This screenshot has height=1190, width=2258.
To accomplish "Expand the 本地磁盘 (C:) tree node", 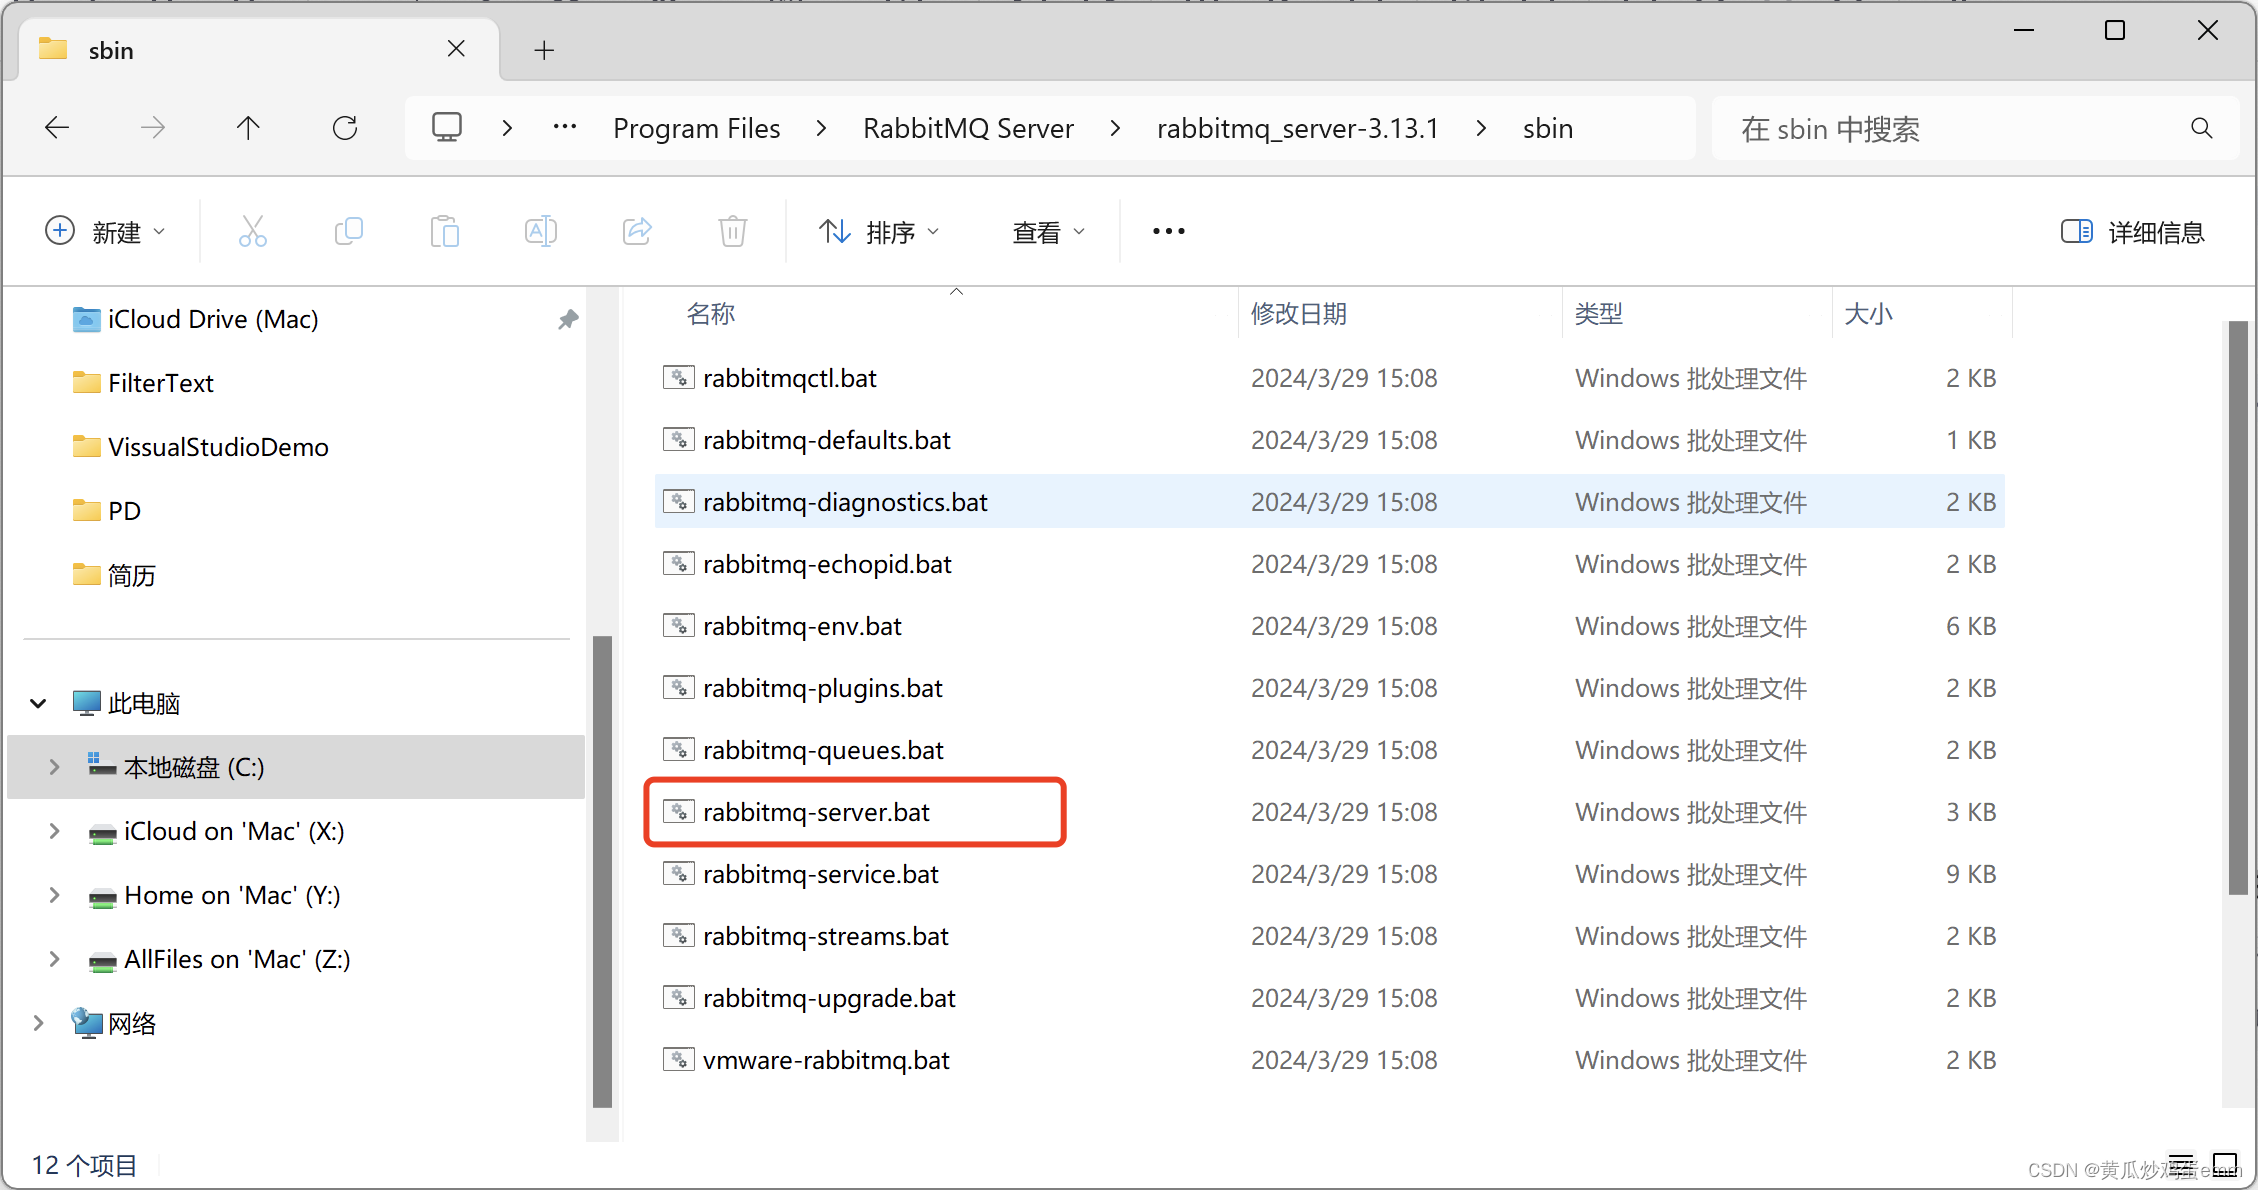I will pyautogui.click(x=54, y=767).
